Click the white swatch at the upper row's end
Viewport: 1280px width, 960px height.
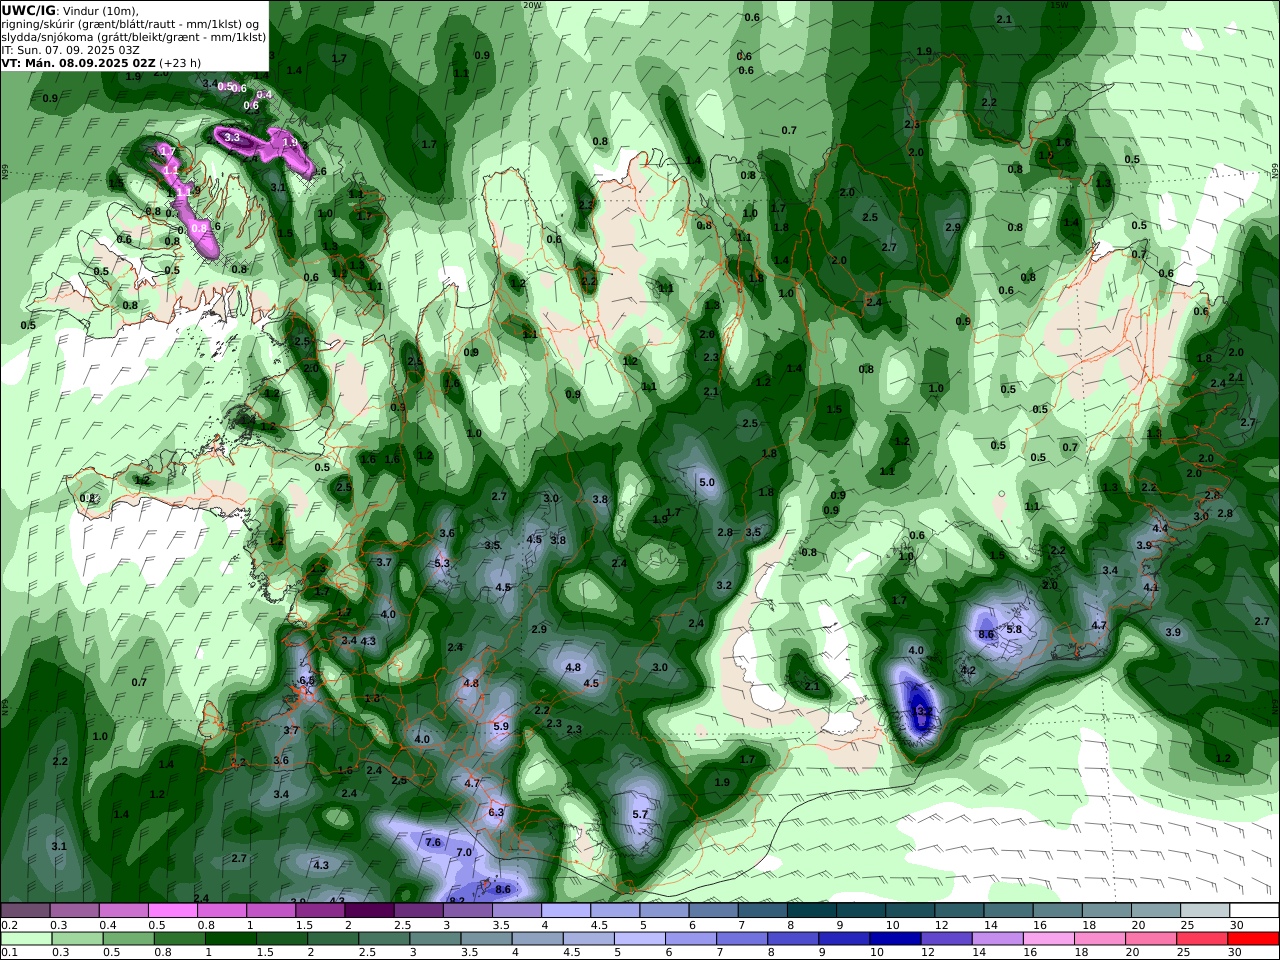[x=1254, y=911]
